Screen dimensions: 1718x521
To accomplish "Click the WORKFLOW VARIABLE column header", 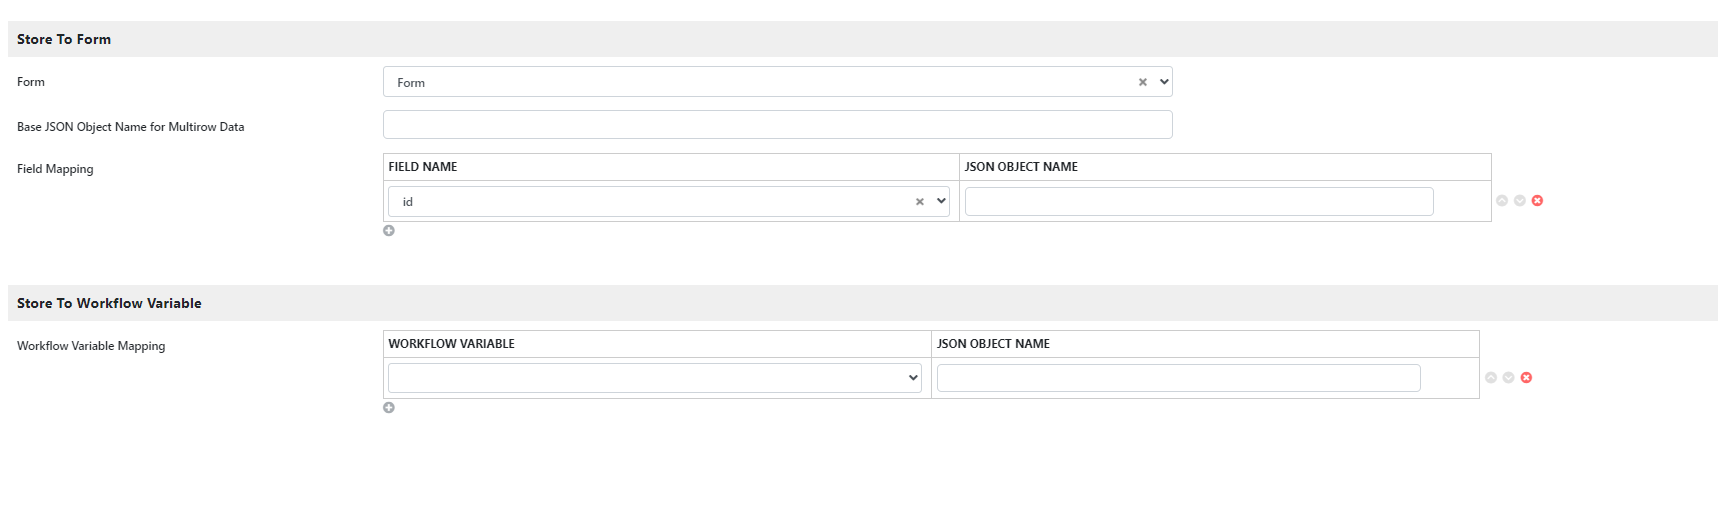I will point(452,344).
